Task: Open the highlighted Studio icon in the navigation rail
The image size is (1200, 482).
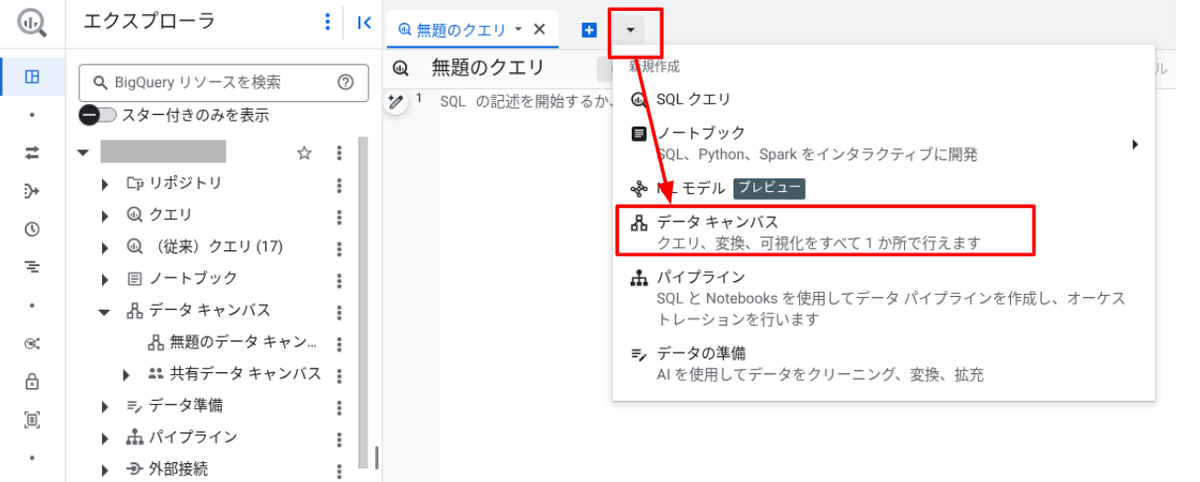Action: click(x=32, y=76)
